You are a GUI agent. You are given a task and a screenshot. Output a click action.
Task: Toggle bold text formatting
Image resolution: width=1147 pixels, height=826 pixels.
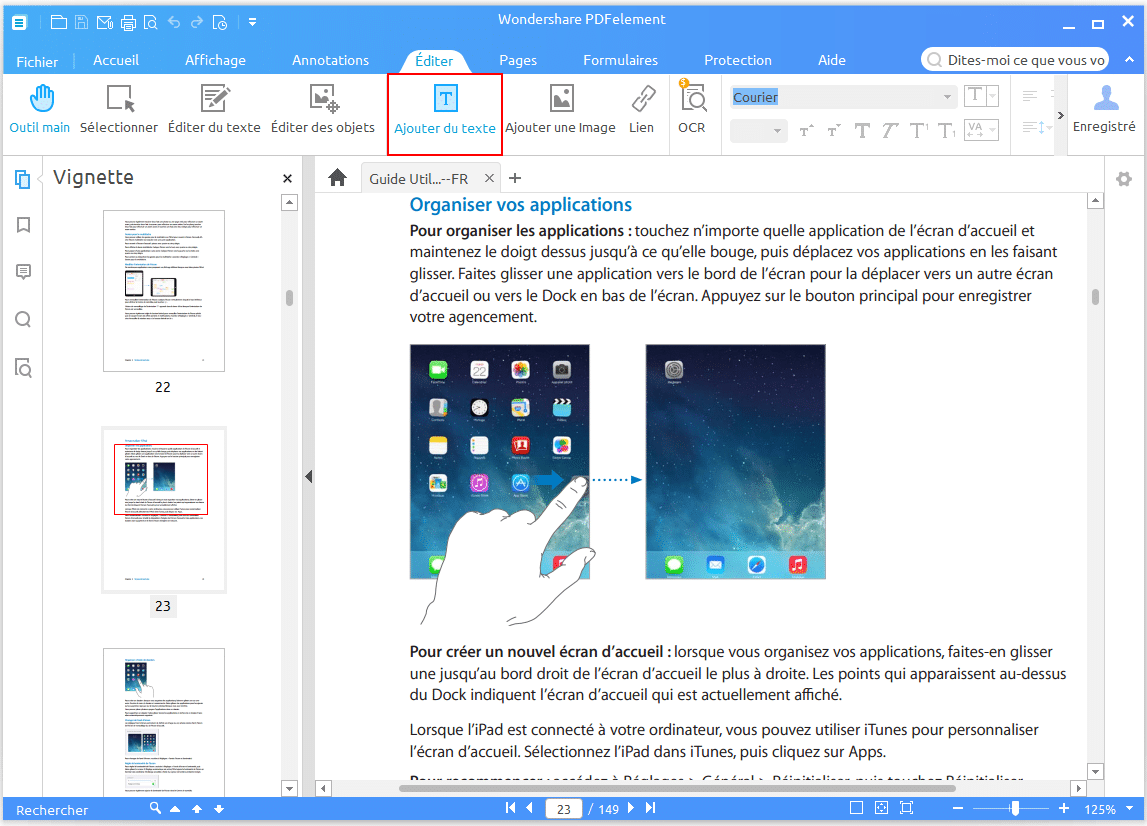click(x=862, y=131)
